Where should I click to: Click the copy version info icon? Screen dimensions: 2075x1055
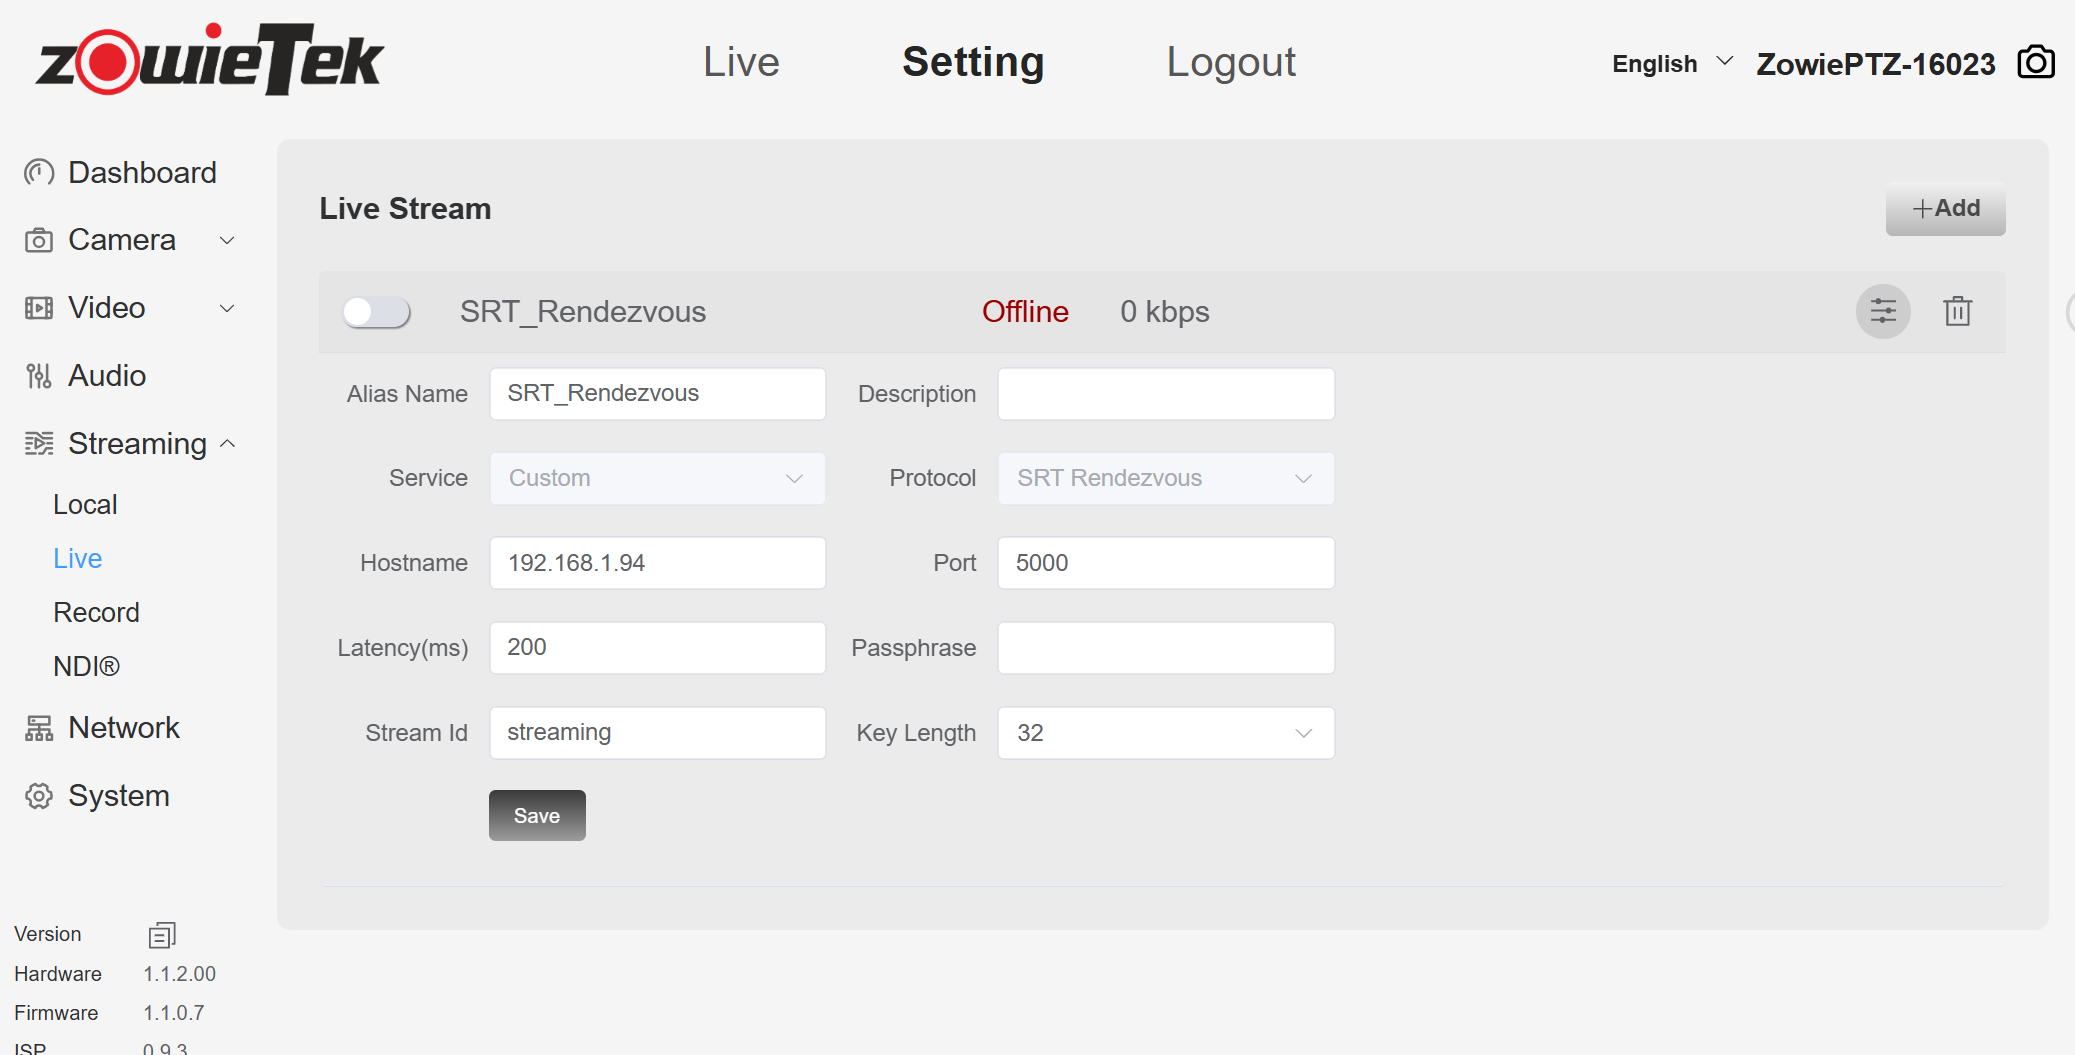pyautogui.click(x=162, y=935)
